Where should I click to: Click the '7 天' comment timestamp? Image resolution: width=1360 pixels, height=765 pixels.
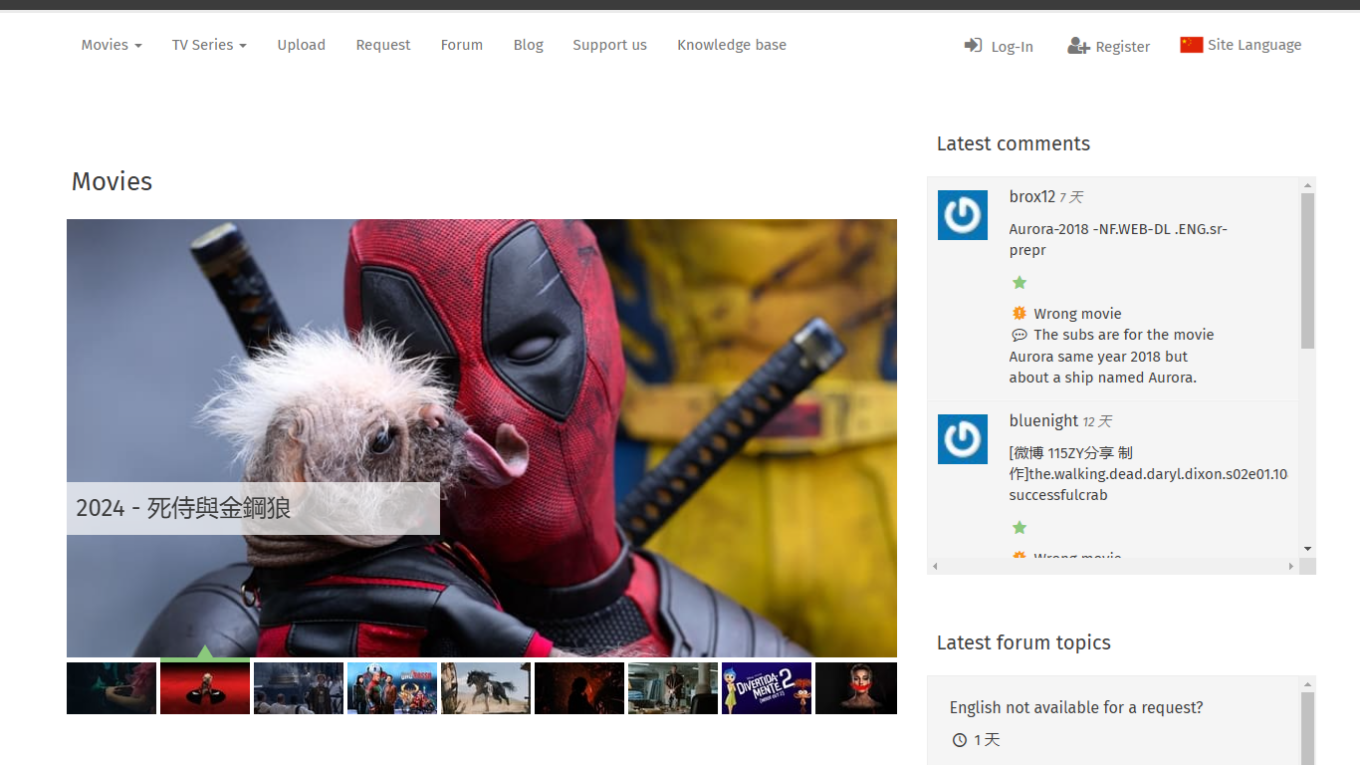coord(1072,198)
